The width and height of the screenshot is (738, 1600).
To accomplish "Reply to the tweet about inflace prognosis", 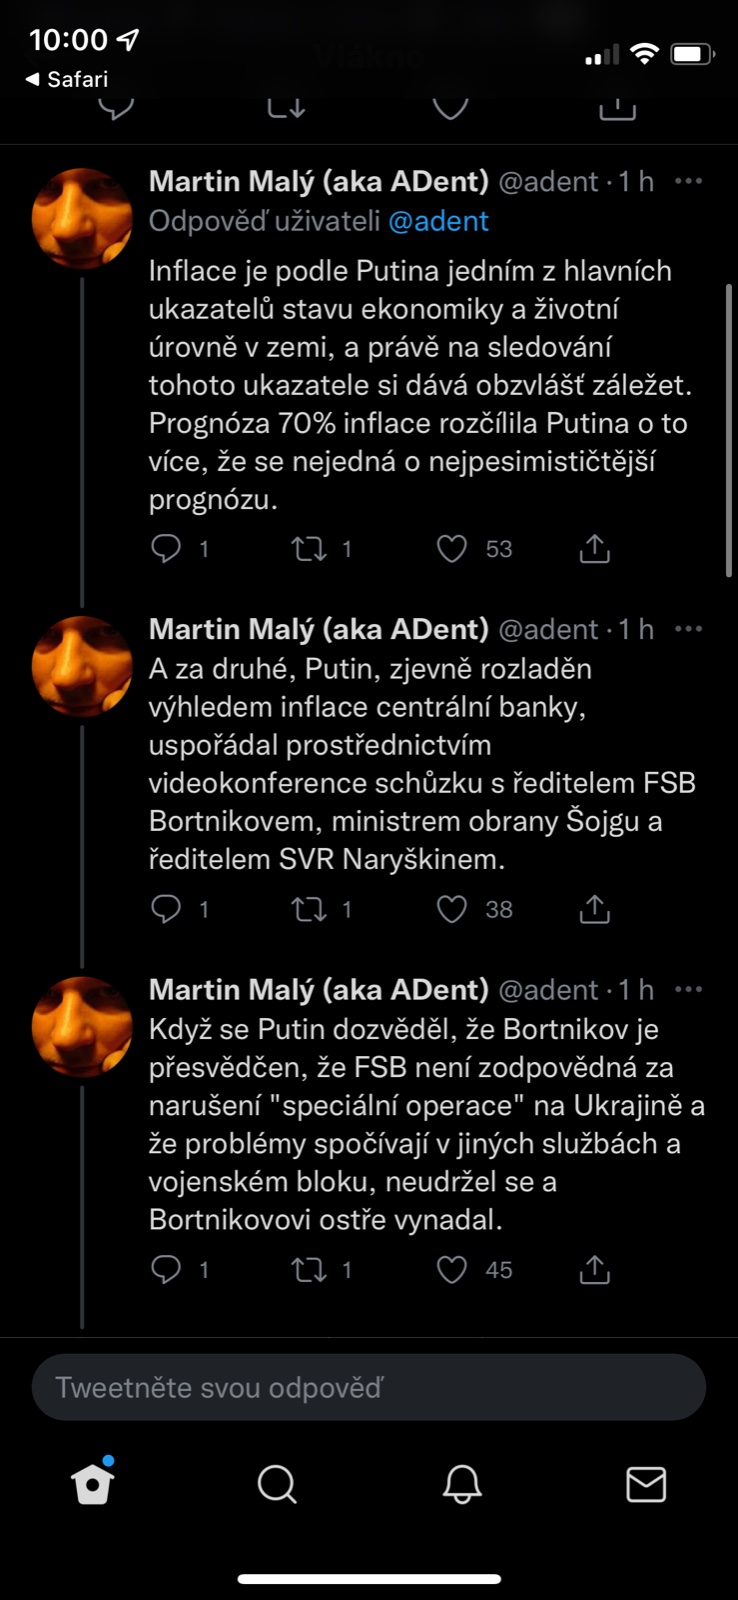I will (166, 548).
